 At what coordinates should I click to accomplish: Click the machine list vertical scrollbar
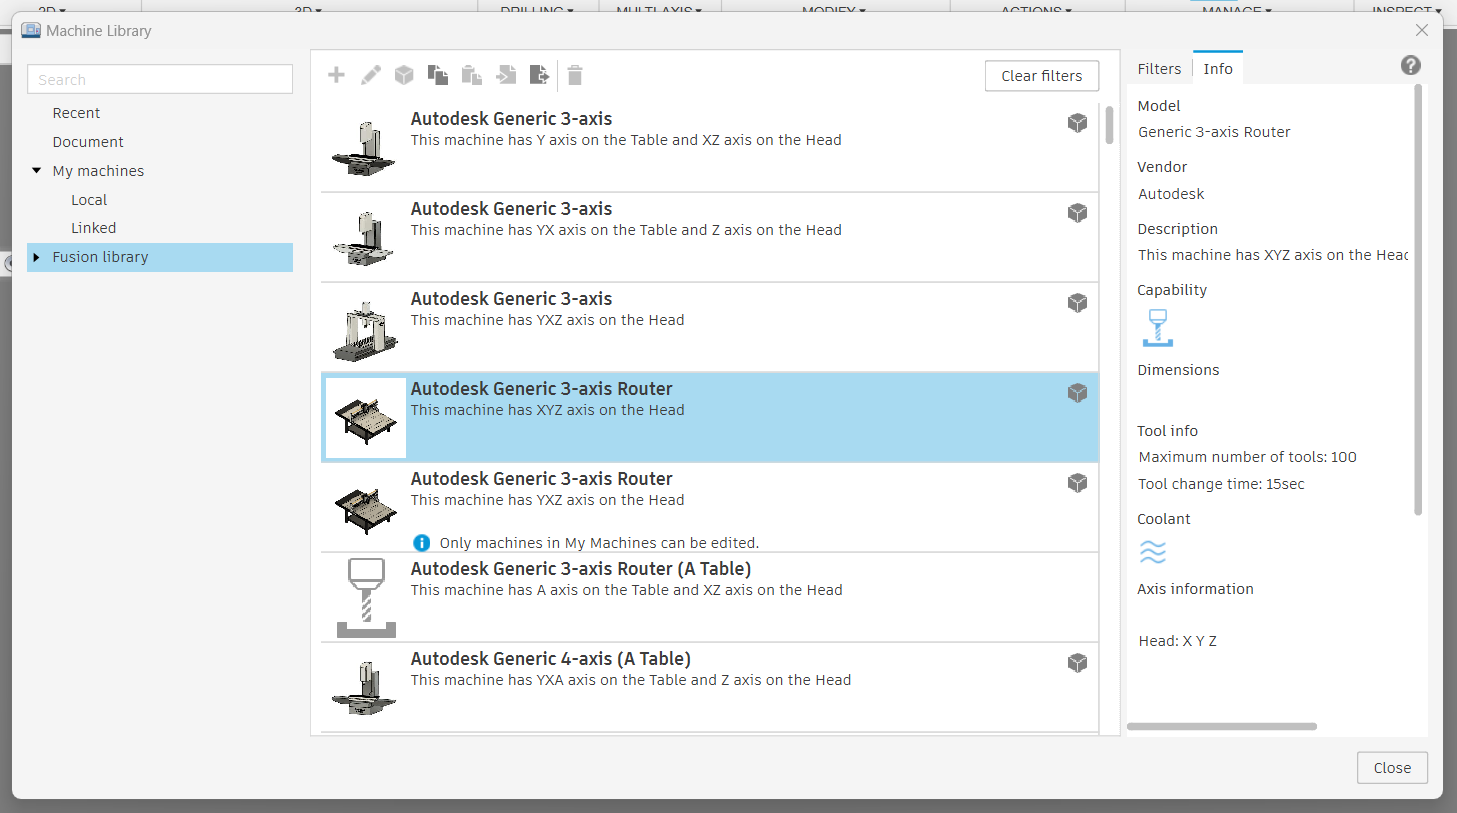coord(1109,125)
